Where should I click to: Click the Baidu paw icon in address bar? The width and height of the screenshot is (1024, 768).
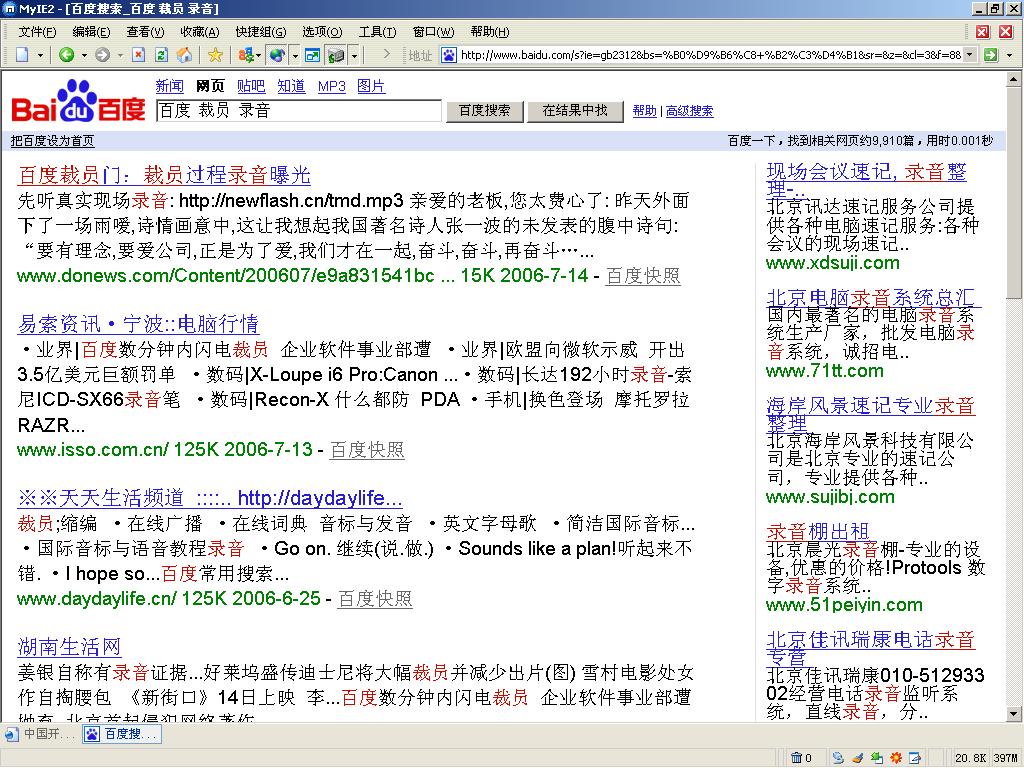point(449,55)
